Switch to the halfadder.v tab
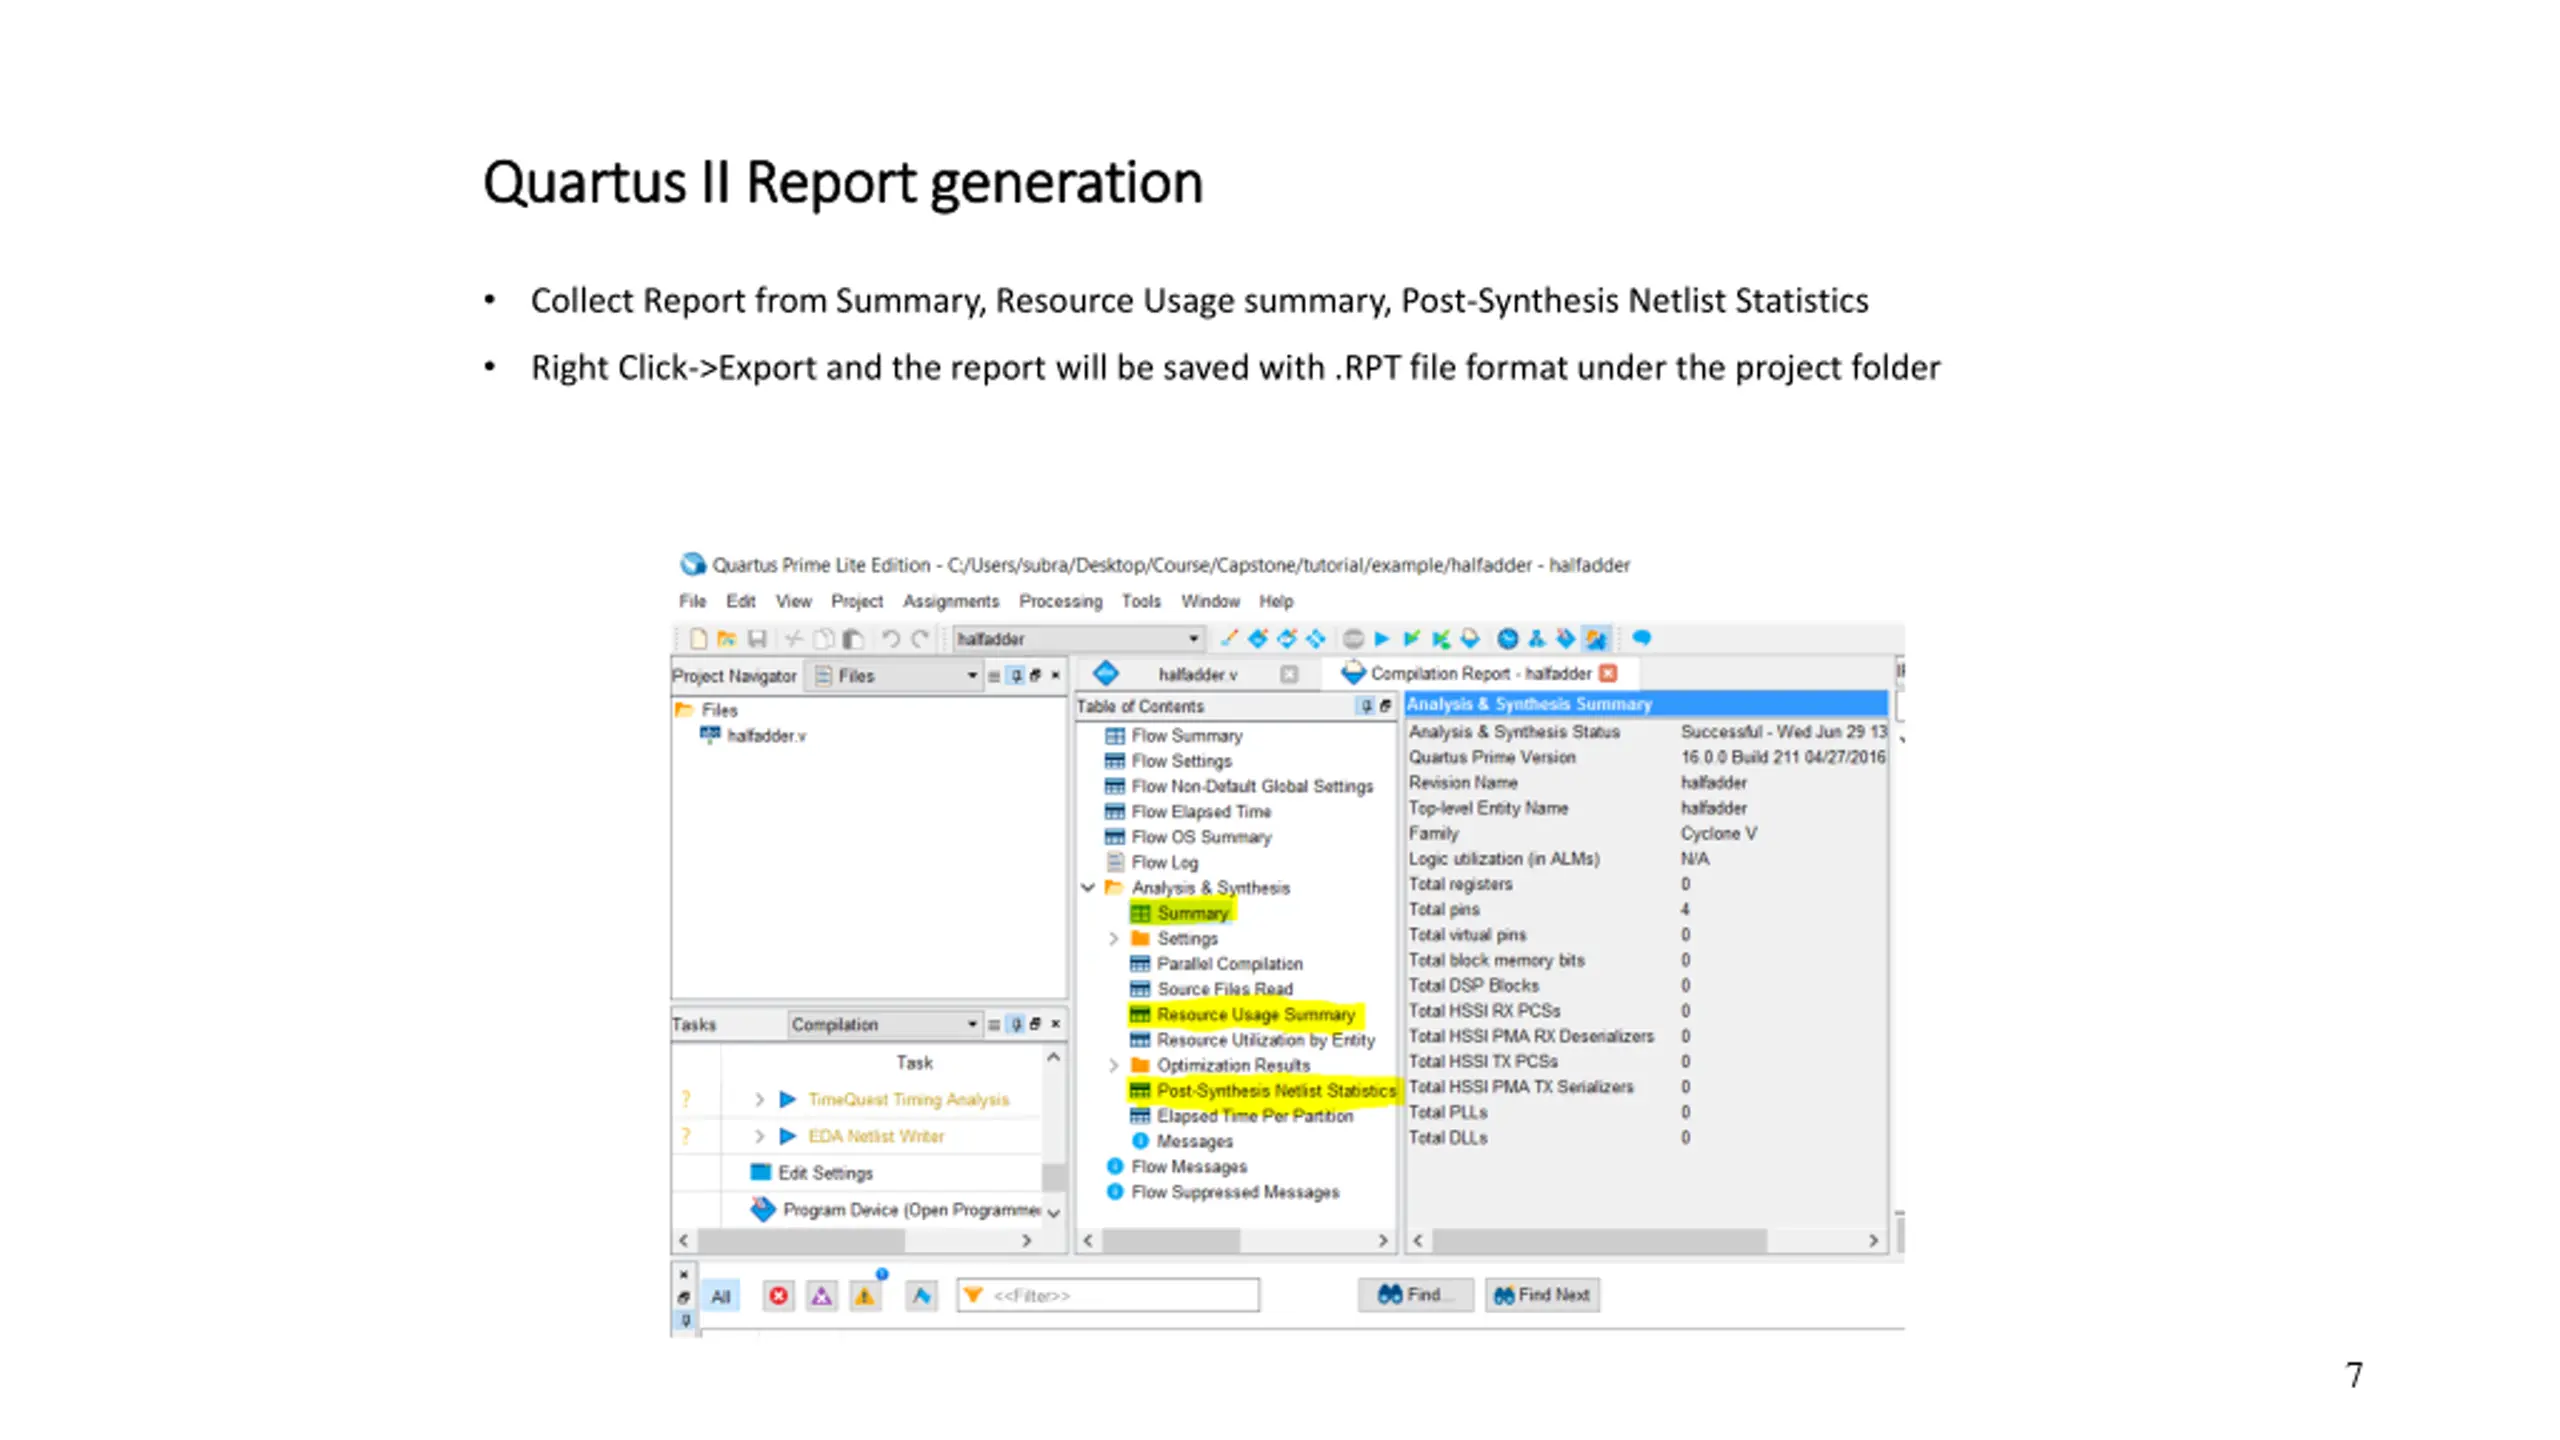 (x=1197, y=674)
